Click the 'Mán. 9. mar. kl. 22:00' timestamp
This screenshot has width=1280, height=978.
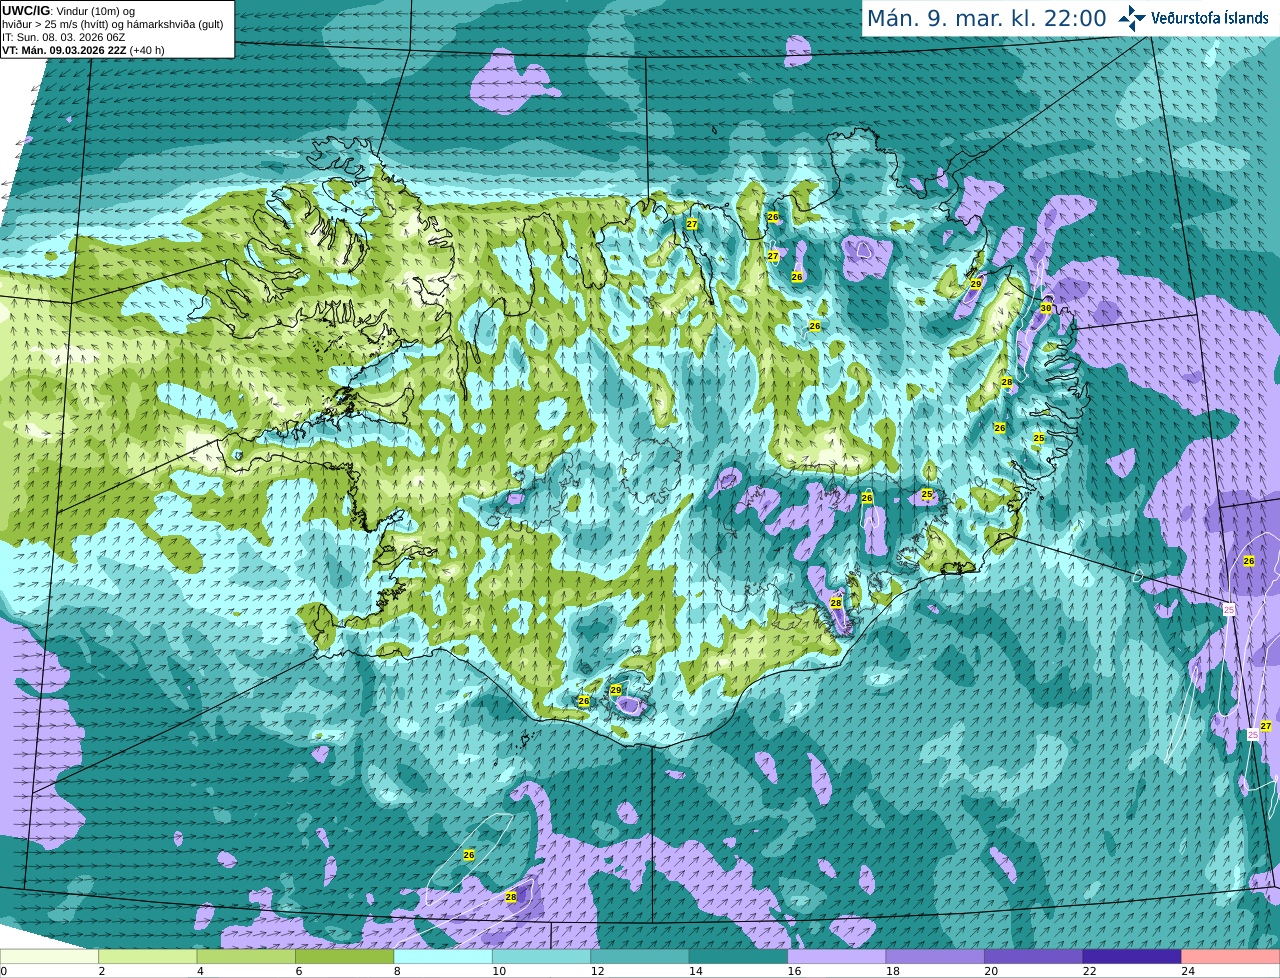pyautogui.click(x=986, y=18)
